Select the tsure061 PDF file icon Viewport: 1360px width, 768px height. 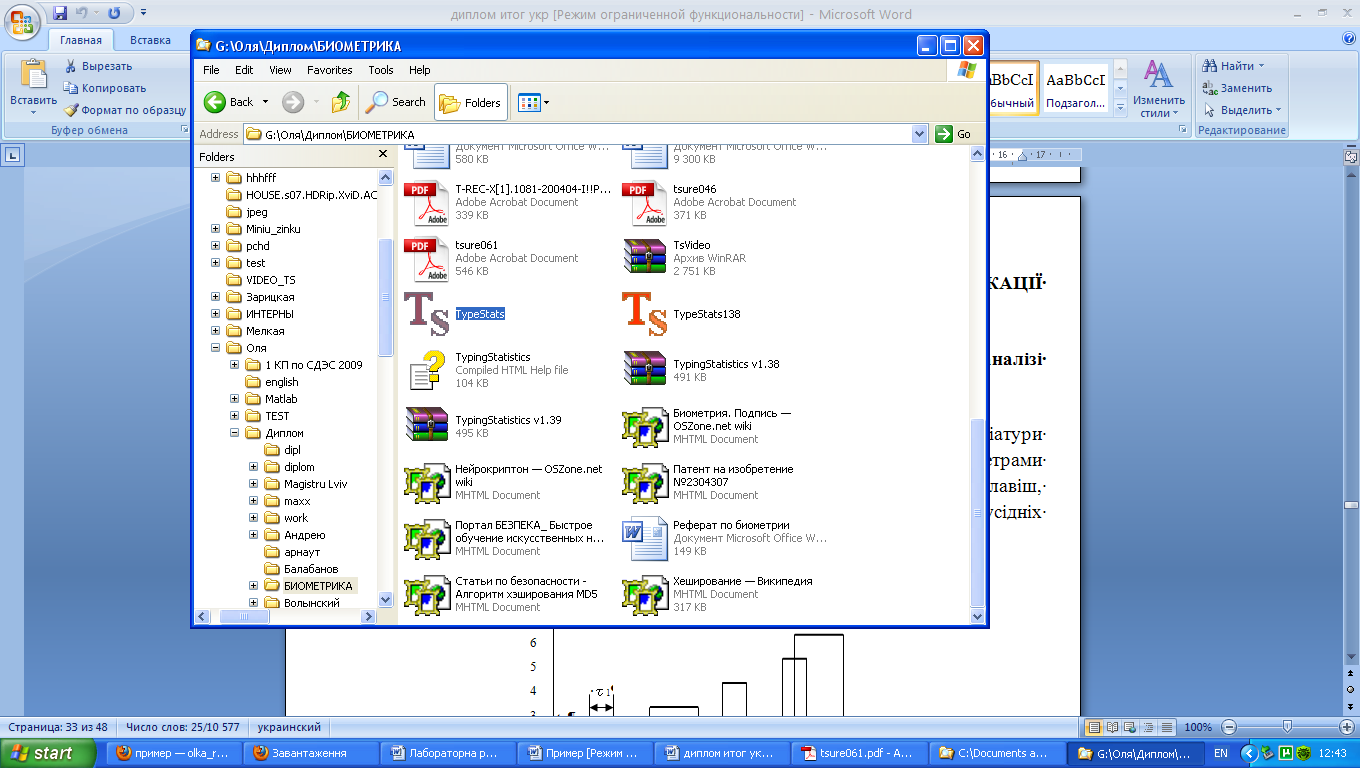(427, 259)
